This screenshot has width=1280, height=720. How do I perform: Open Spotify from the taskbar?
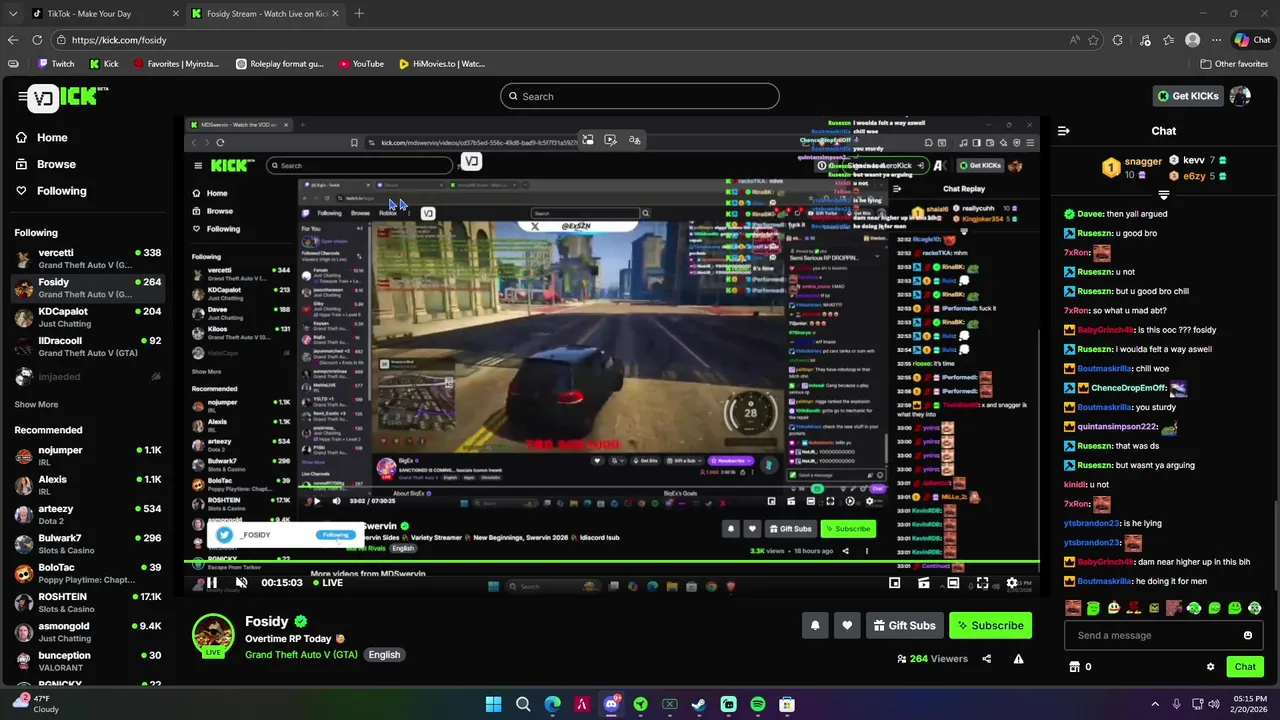click(x=758, y=705)
